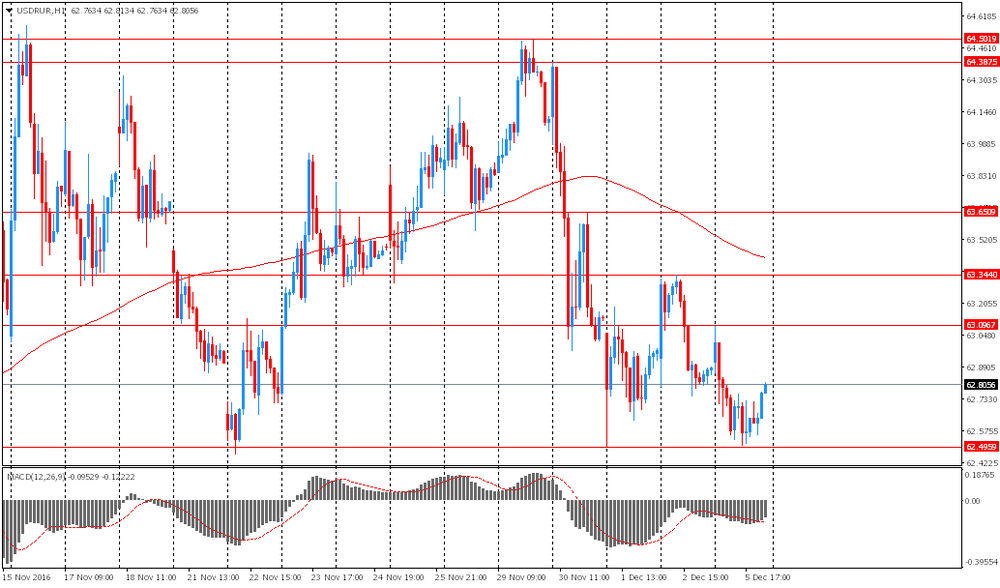Click the -0.39554 MACD scale value
Image resolution: width=1000 pixels, height=588 pixels.
[980, 562]
